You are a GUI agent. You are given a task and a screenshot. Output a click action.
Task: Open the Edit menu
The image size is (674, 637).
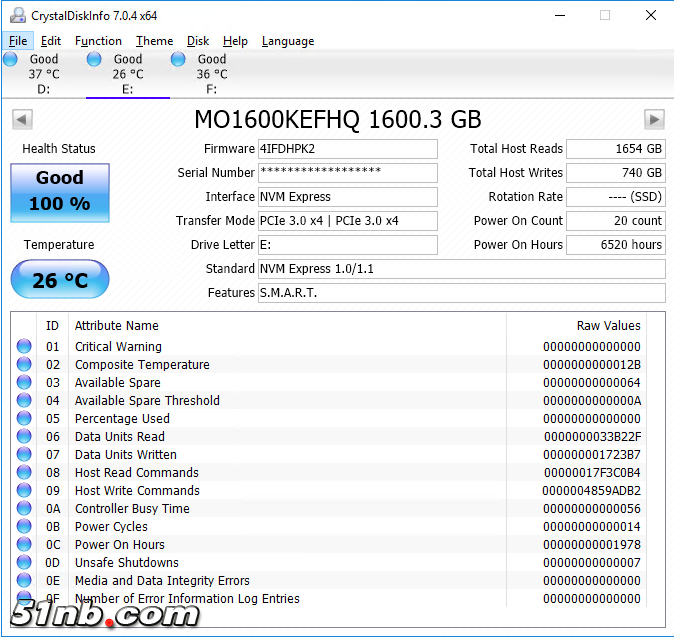point(51,41)
